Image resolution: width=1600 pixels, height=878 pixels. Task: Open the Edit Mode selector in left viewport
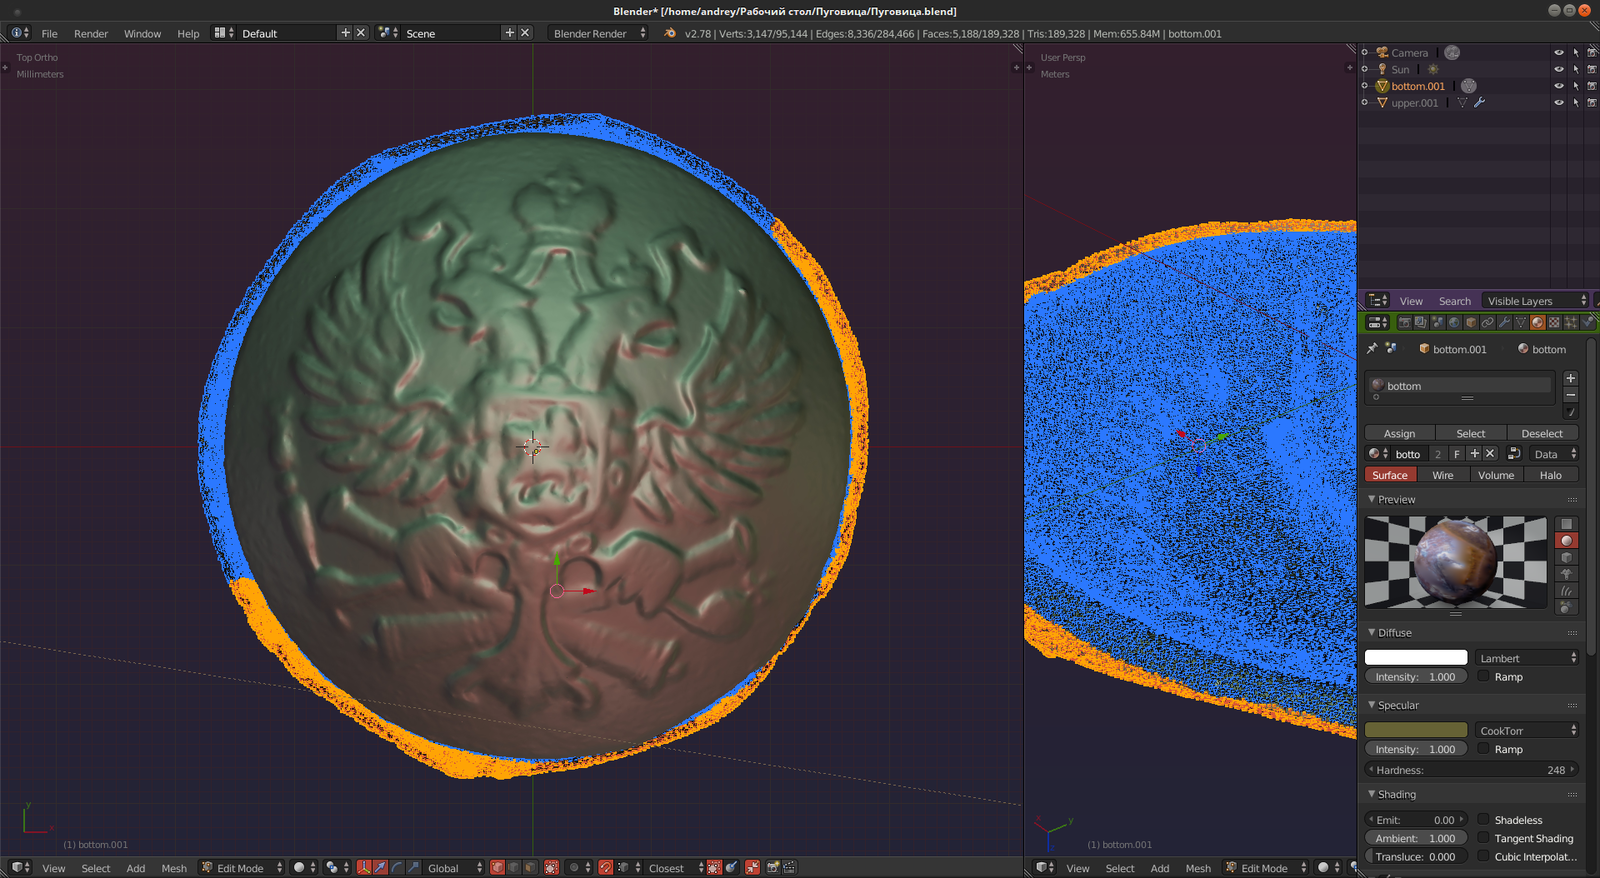point(241,868)
